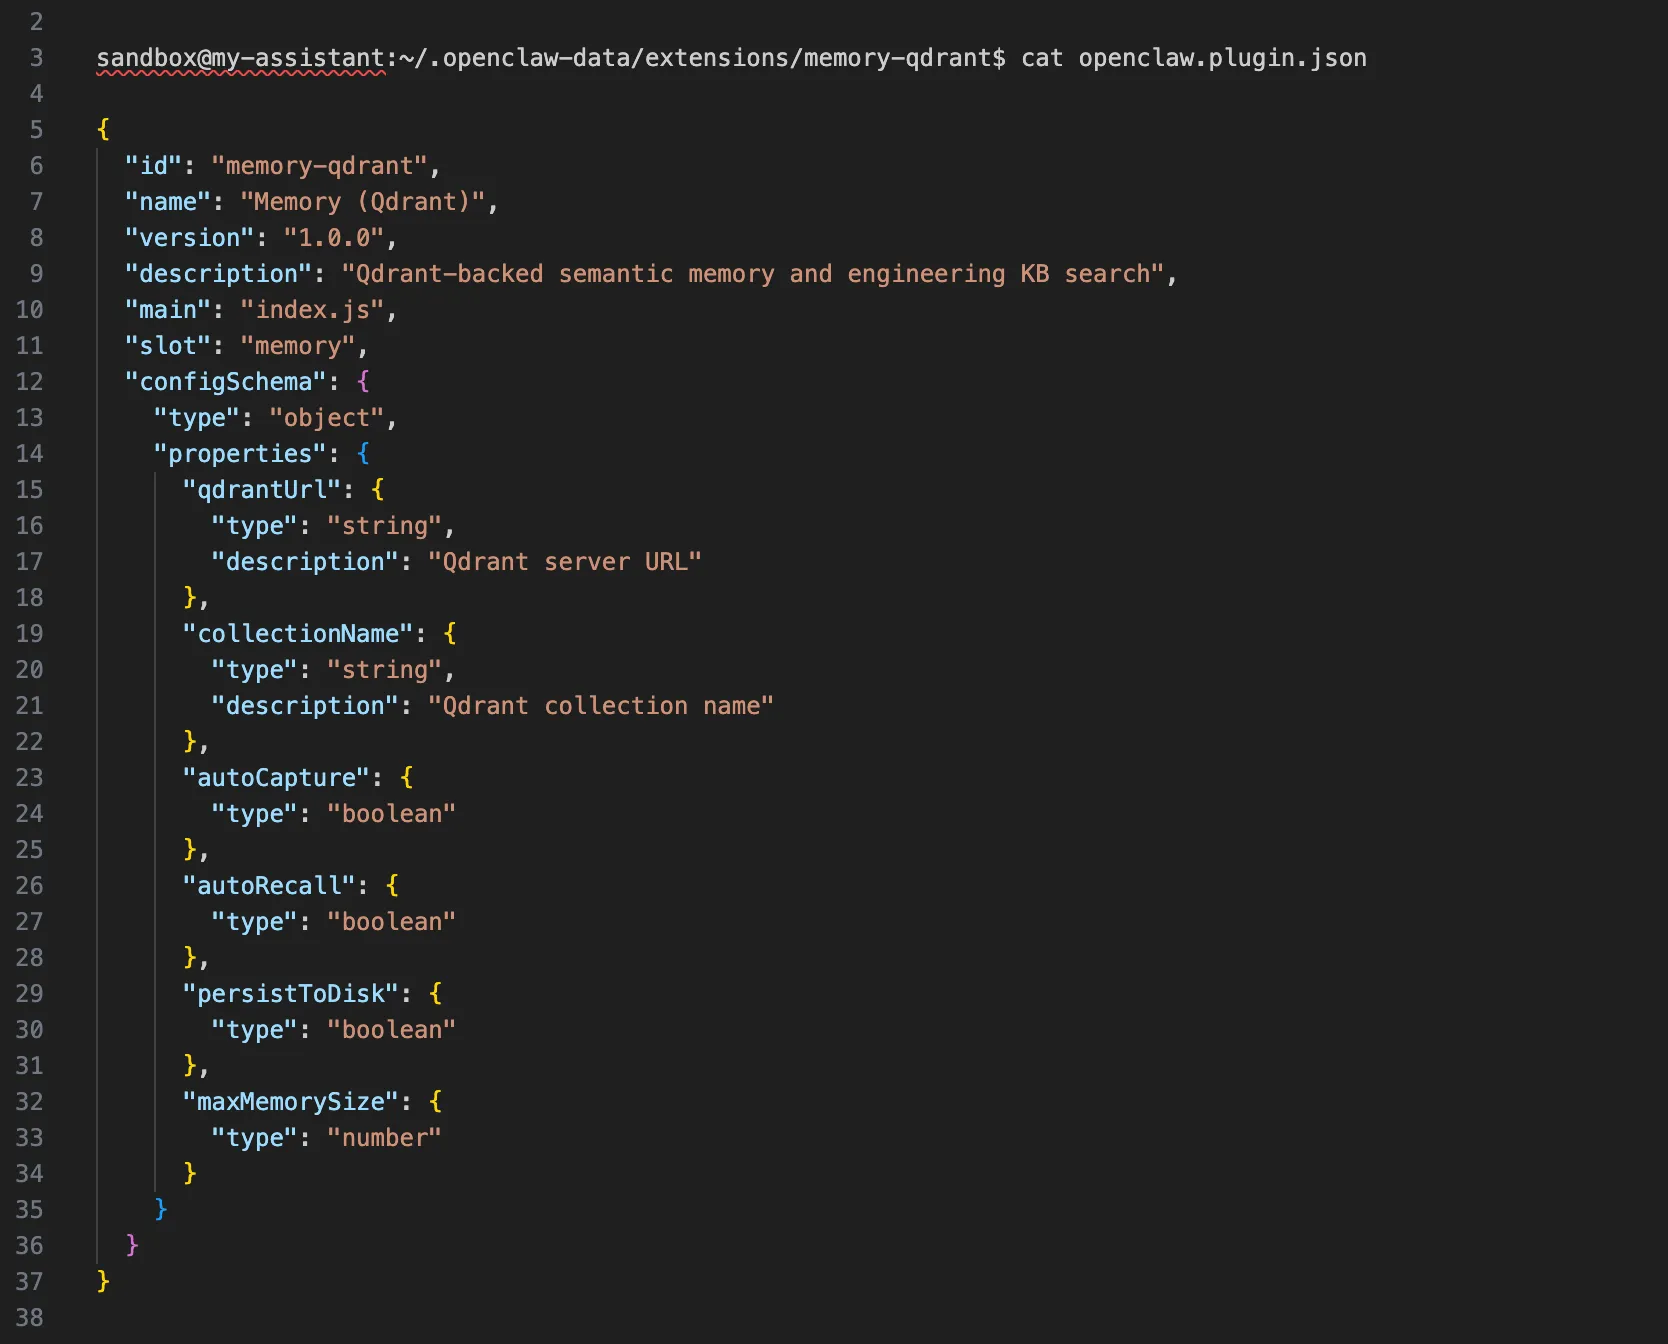Click the opening yellow brace on line 5
This screenshot has height=1344, width=1668.
[103, 130]
